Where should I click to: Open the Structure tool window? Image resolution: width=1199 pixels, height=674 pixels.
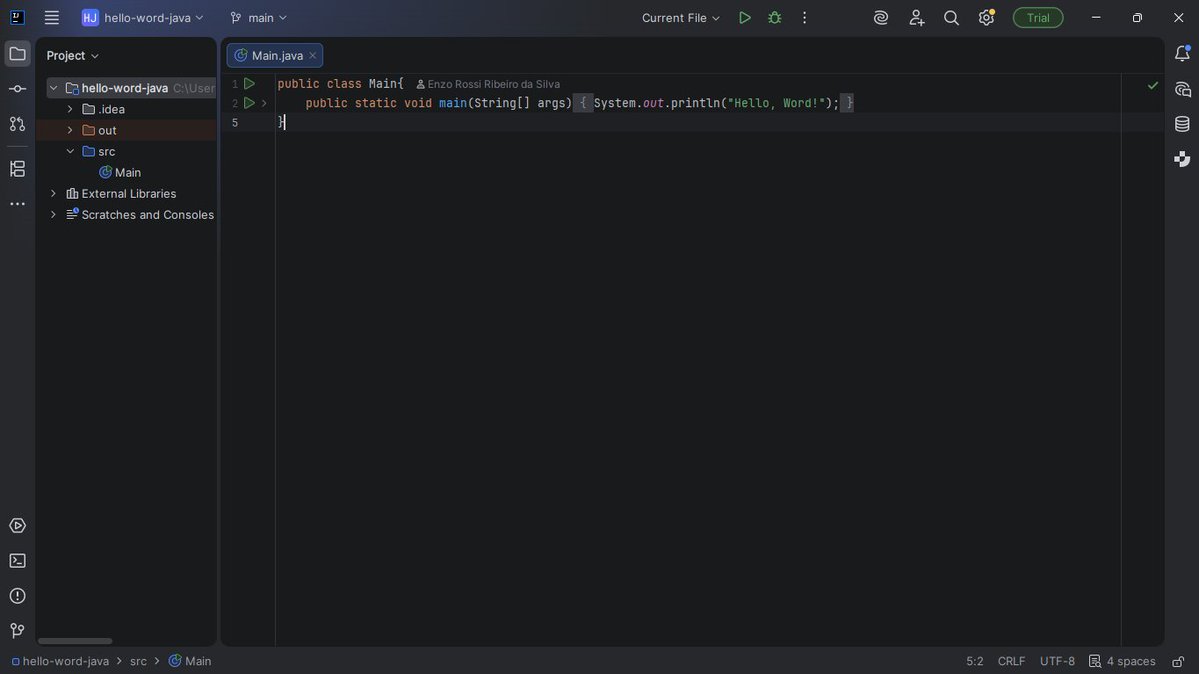[x=17, y=168]
